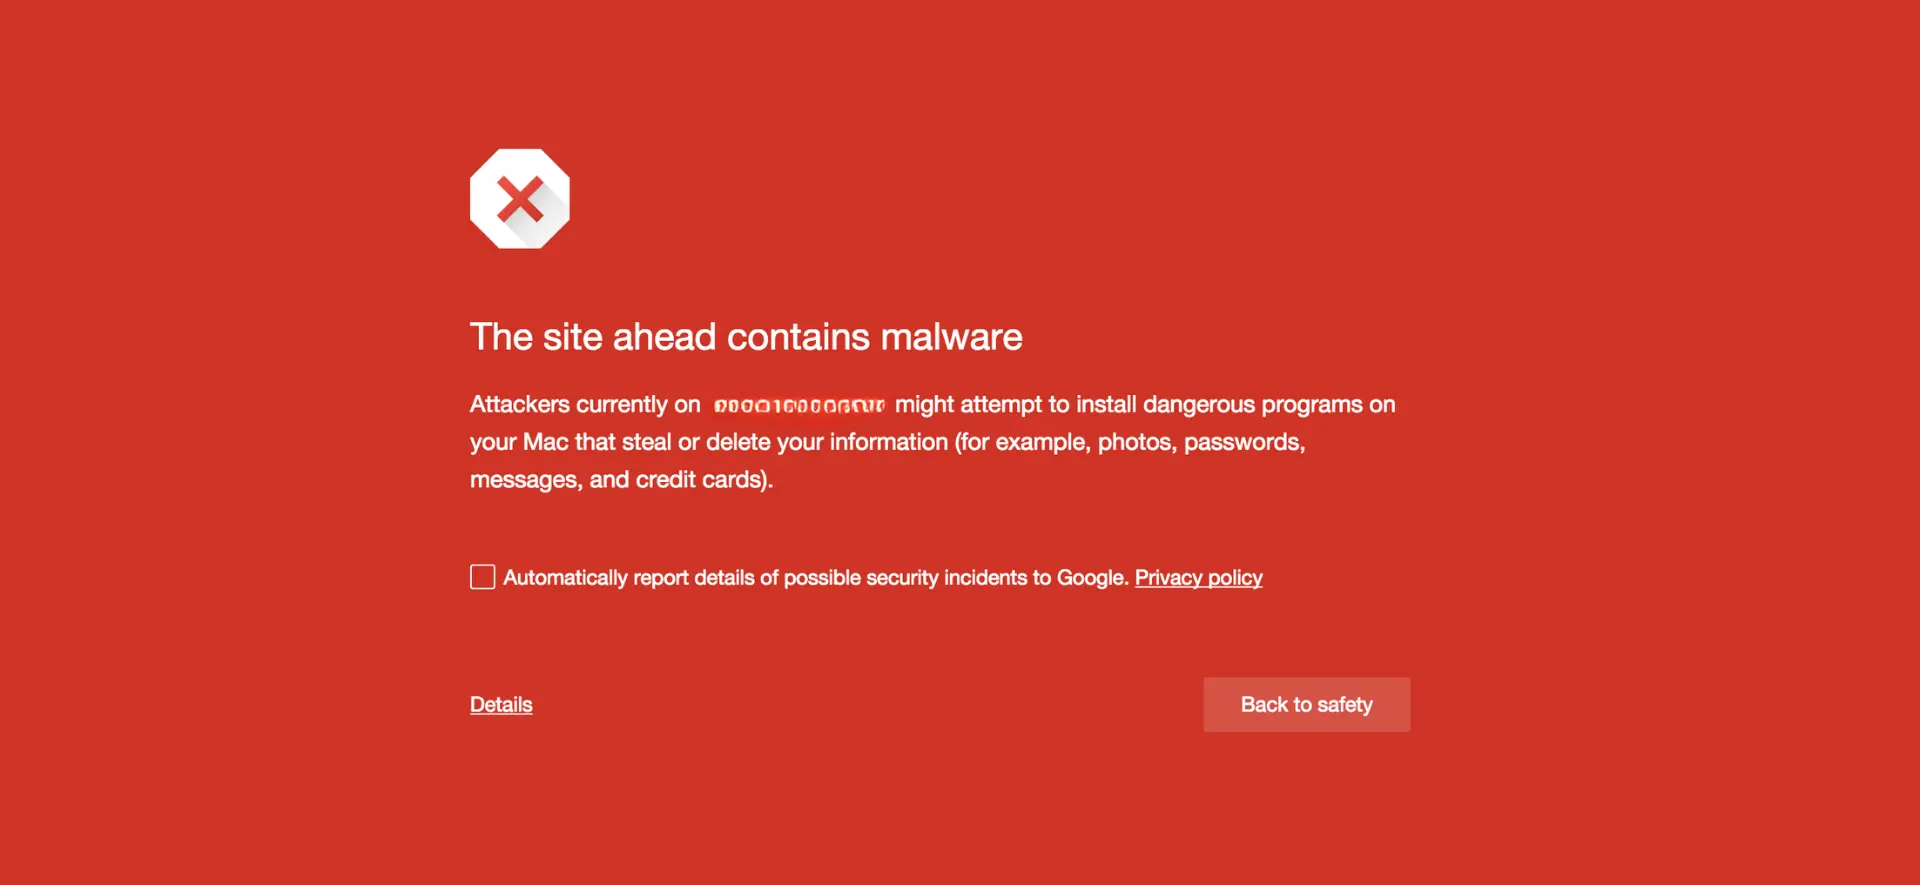Viewport: 1920px width, 885px height.
Task: Enable automatic security incident reporting checkbox
Action: point(483,577)
